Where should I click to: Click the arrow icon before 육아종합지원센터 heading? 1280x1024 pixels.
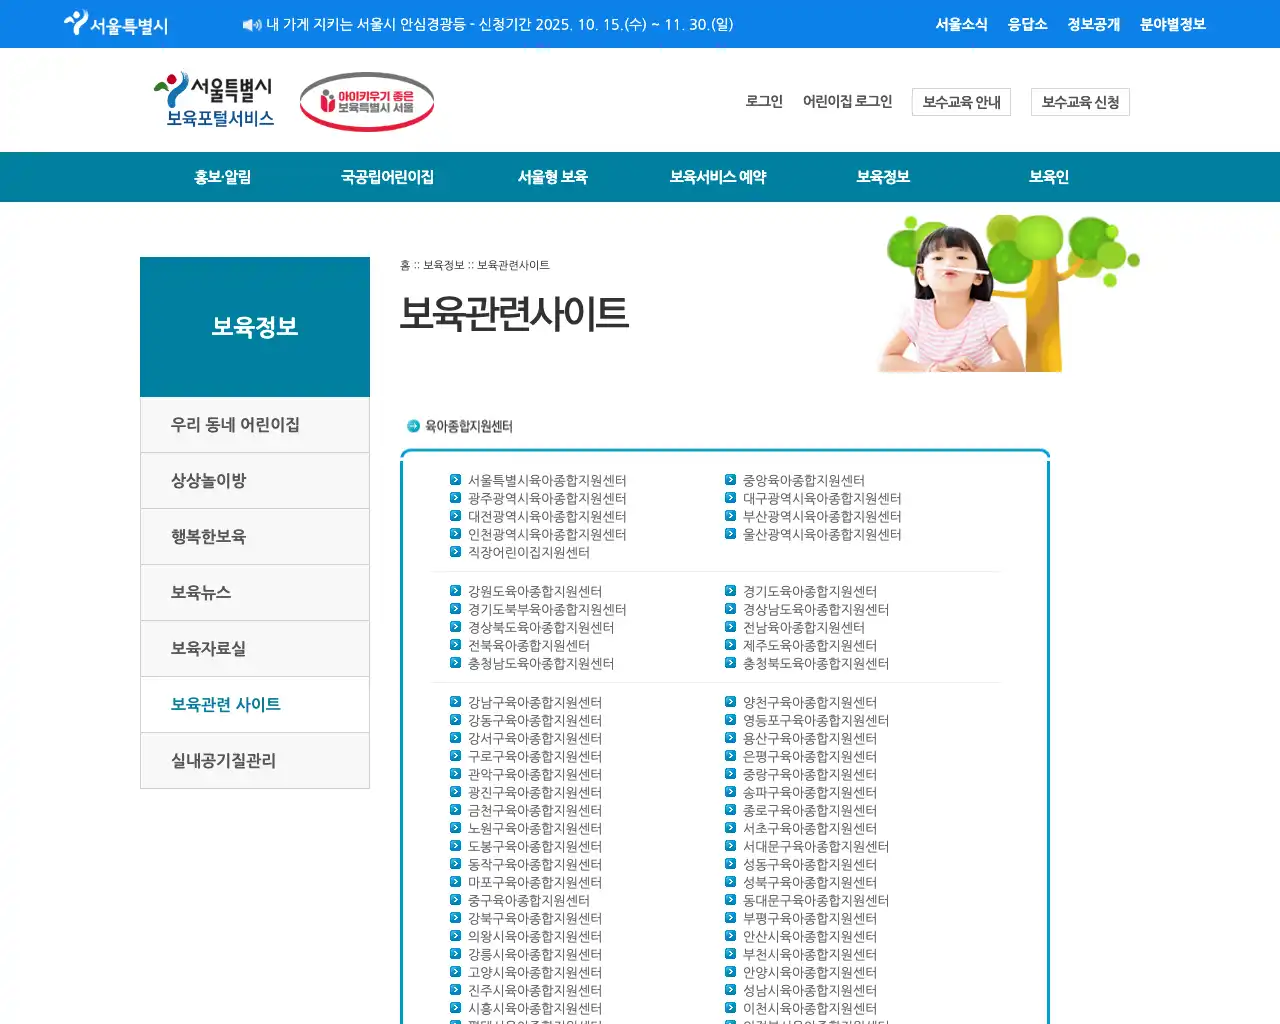(412, 425)
